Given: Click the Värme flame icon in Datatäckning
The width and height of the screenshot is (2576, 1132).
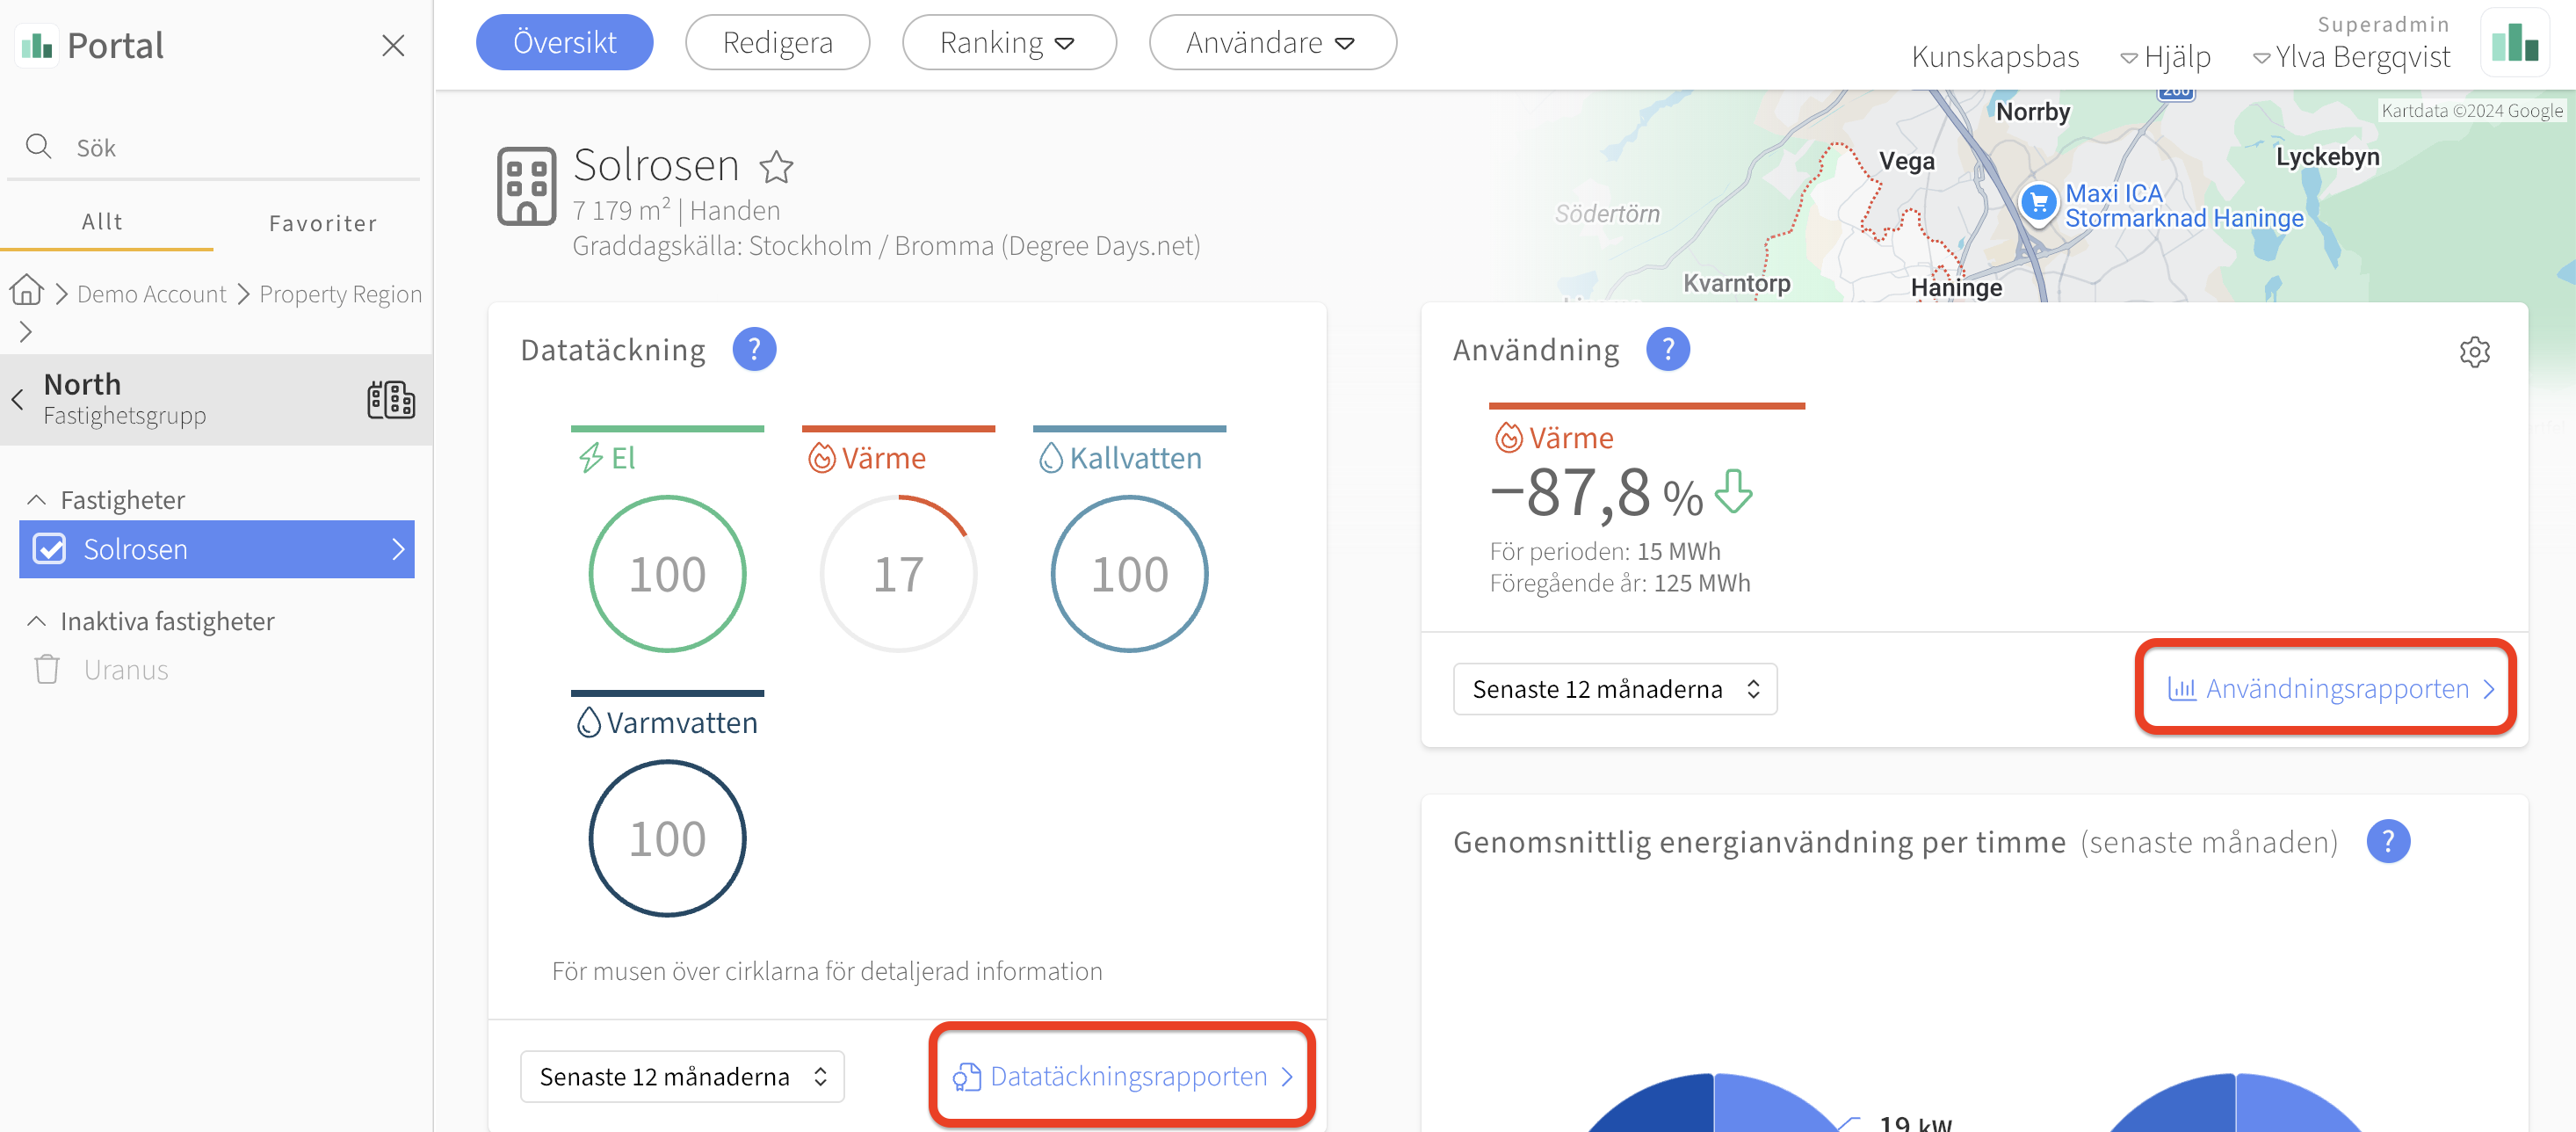Looking at the screenshot, I should coord(821,457).
